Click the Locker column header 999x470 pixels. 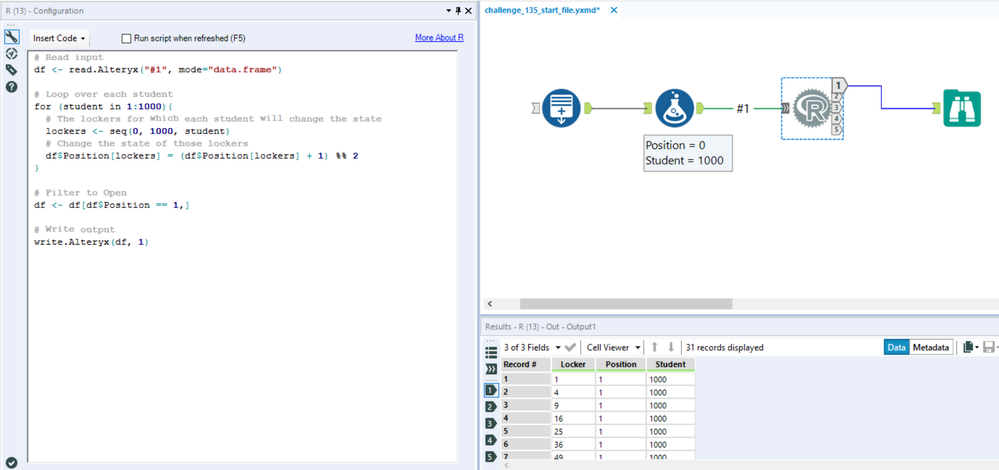[x=573, y=364]
